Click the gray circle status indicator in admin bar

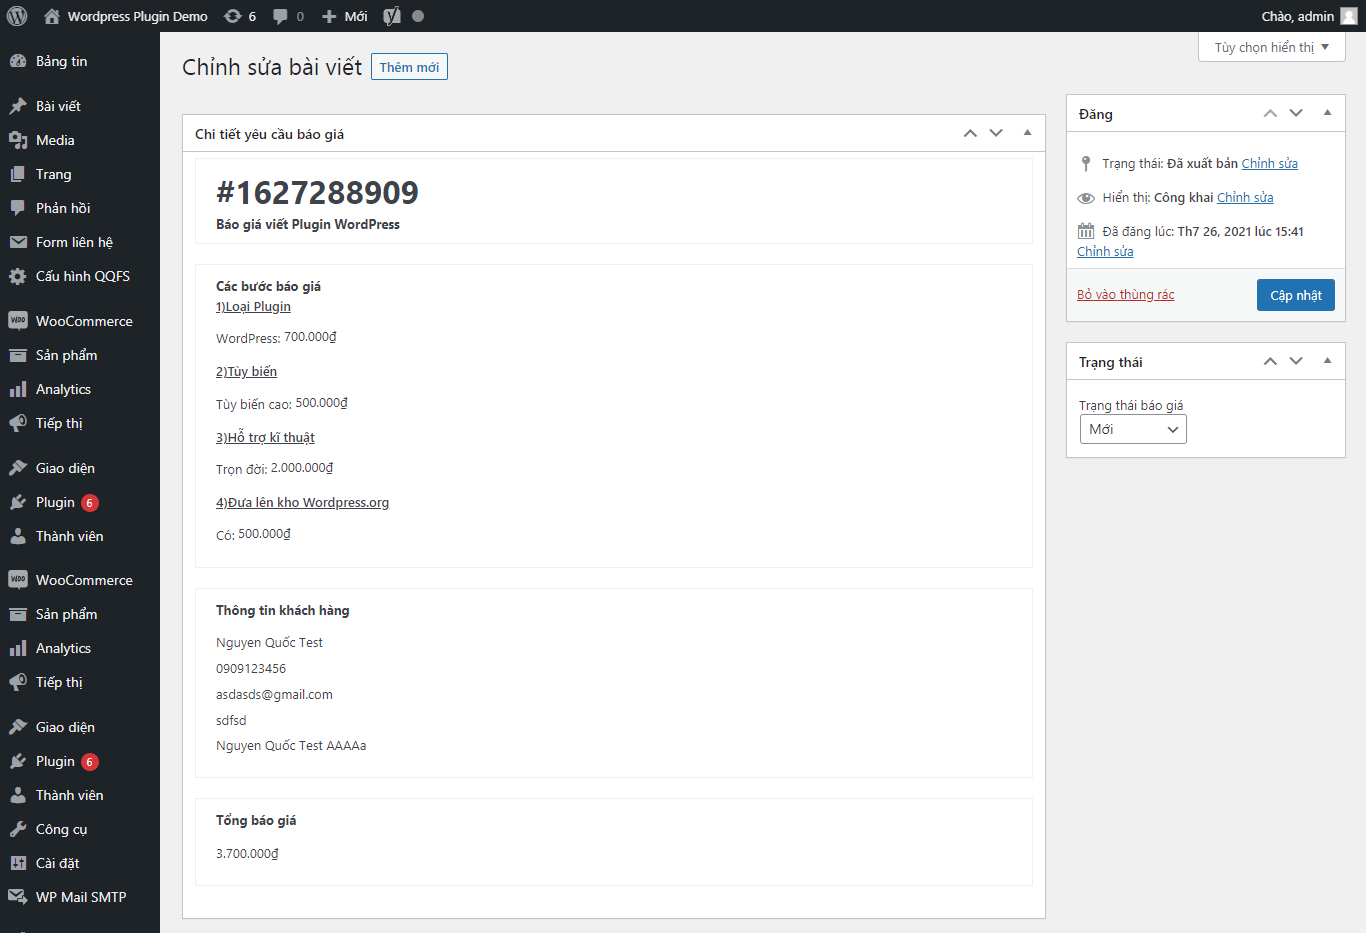coord(418,16)
